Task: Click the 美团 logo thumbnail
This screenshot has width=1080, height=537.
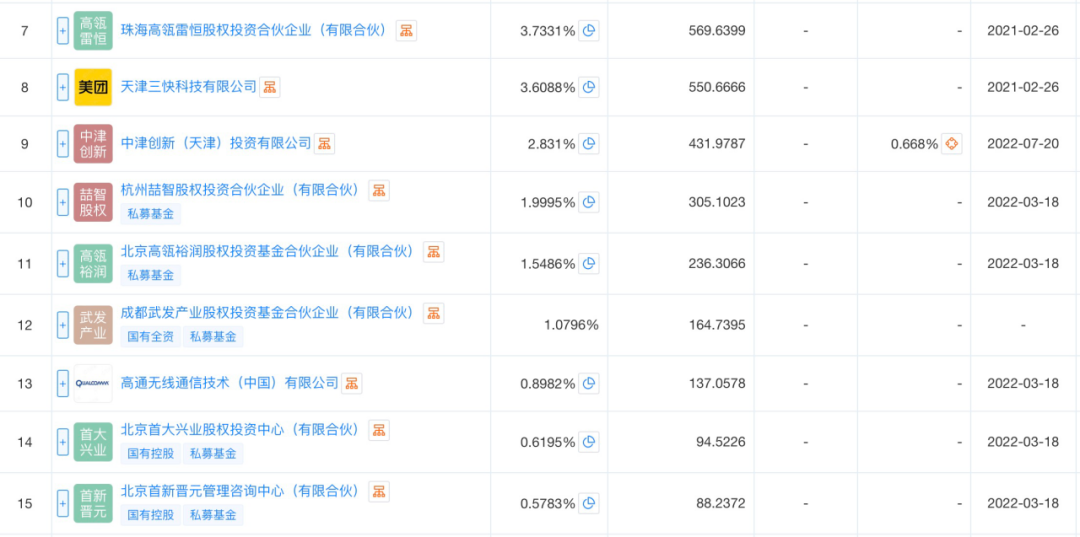Action: point(93,87)
